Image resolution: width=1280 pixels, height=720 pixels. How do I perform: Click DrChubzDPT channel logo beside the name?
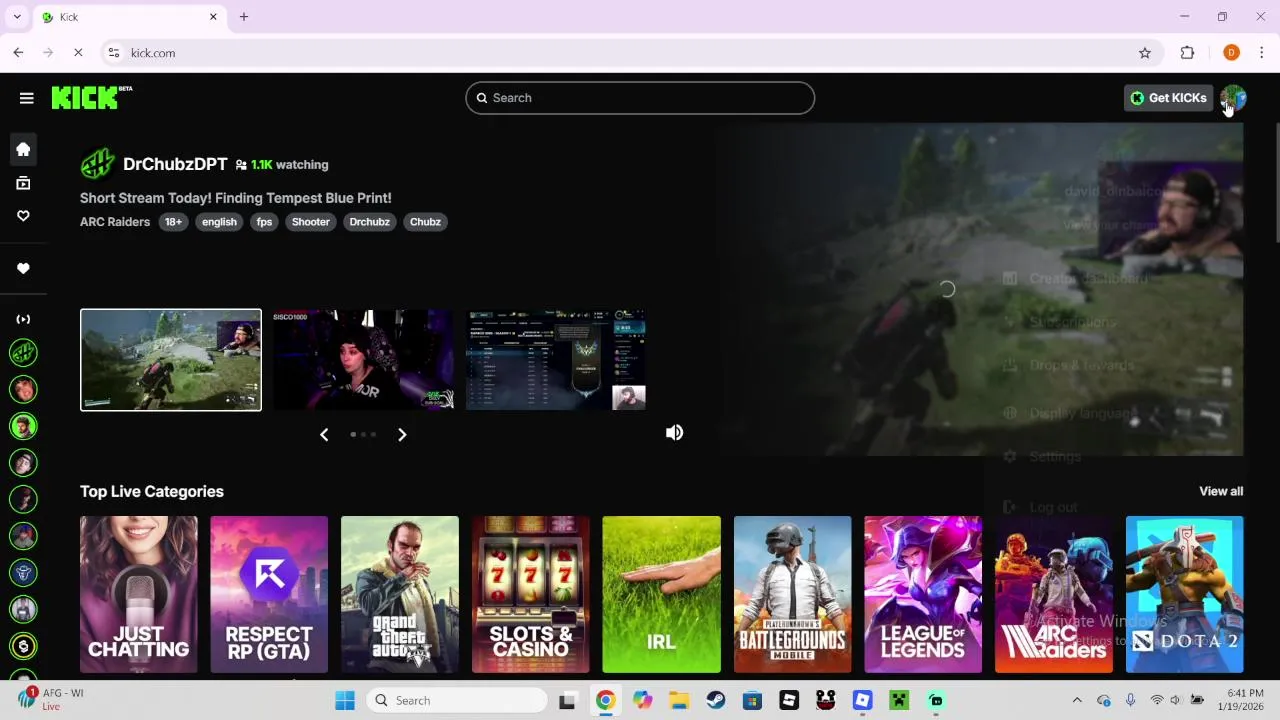tap(97, 164)
